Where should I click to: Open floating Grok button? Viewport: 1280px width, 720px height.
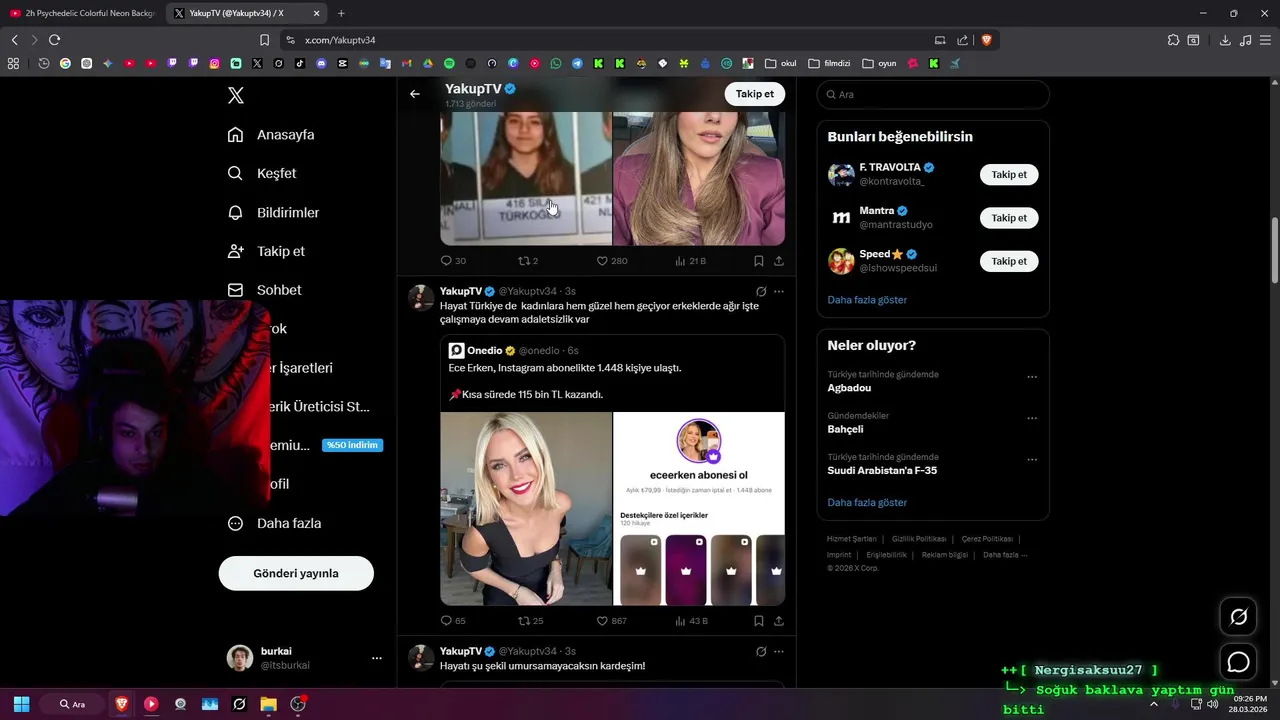[x=1238, y=617]
